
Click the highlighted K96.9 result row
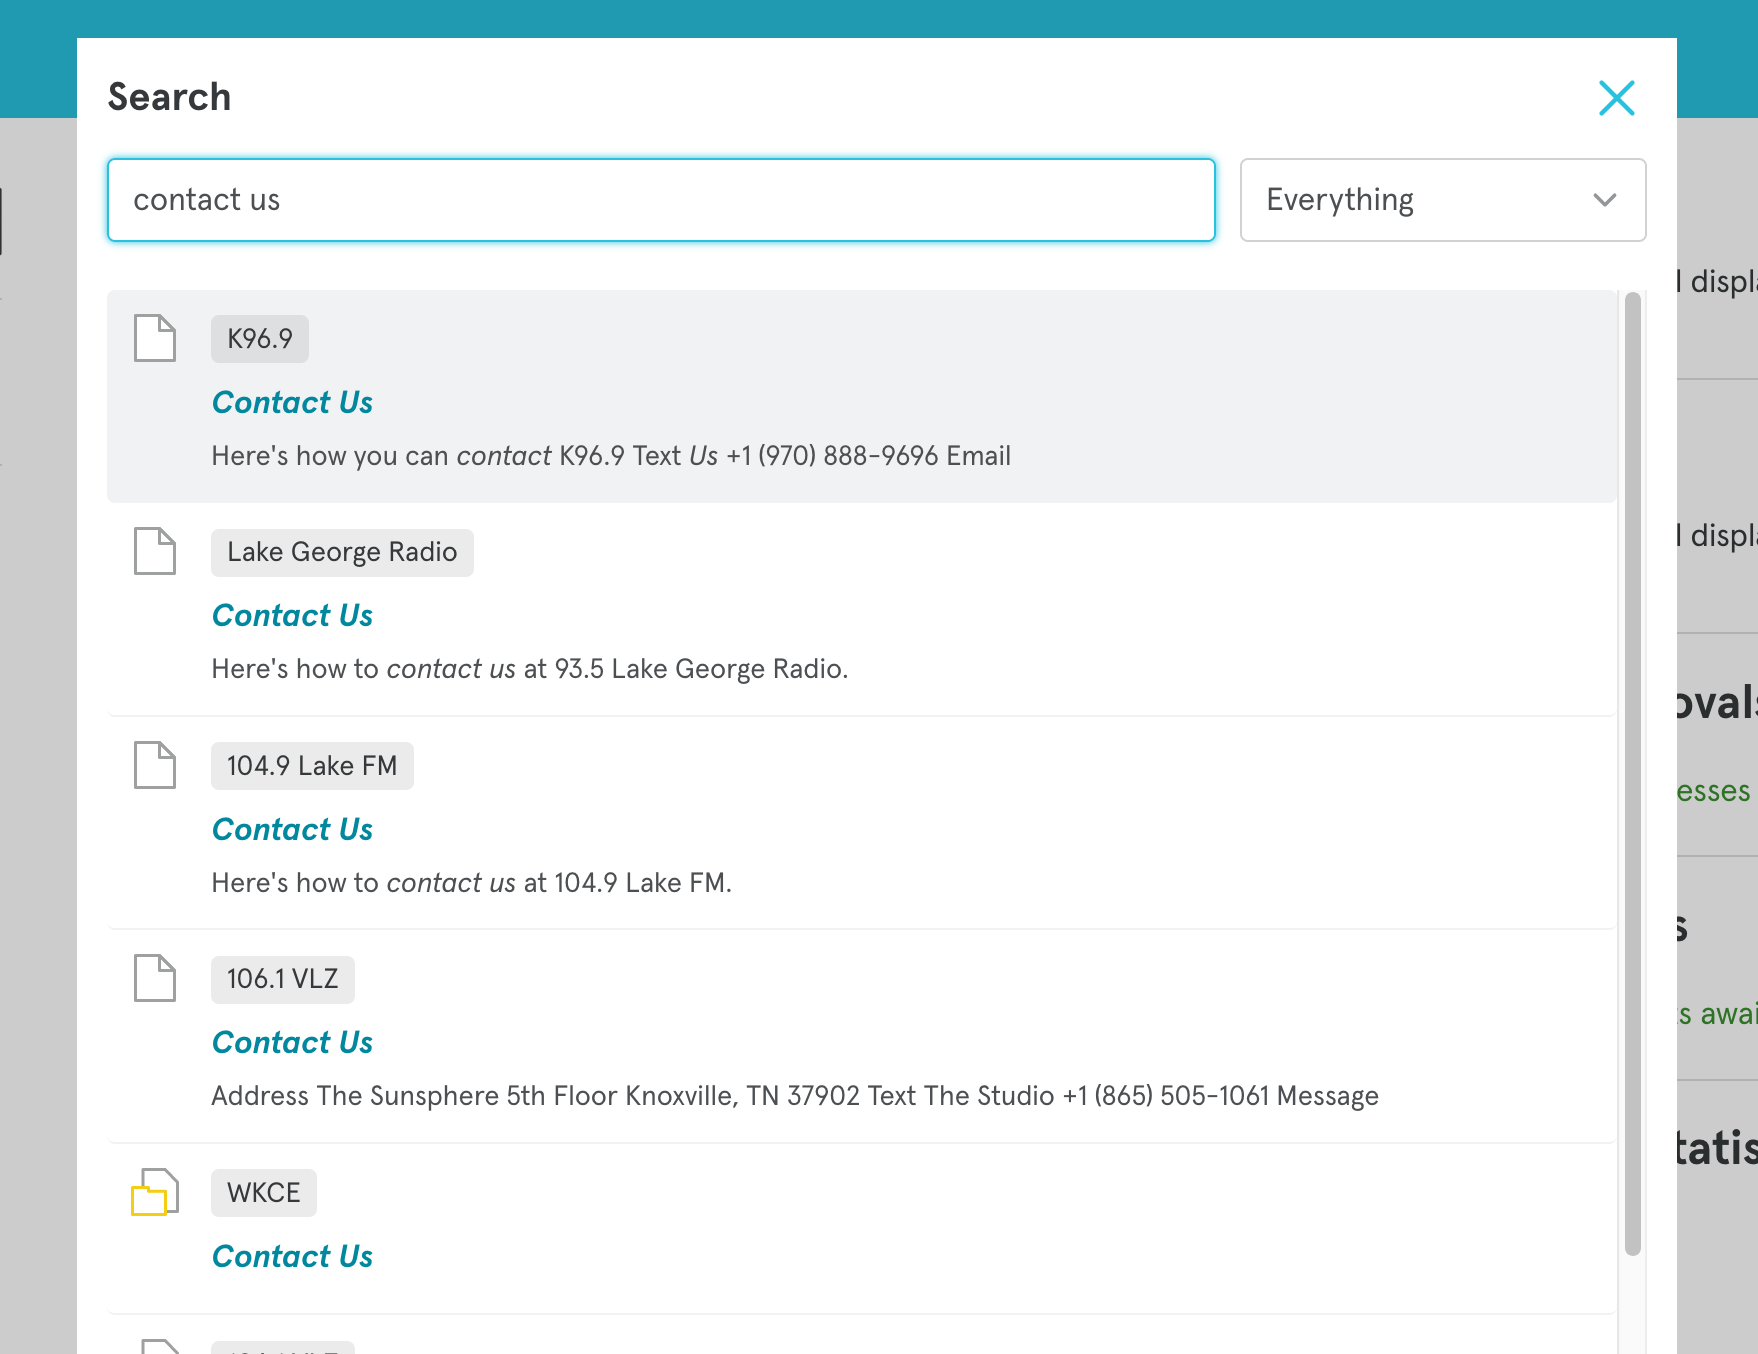pyautogui.click(x=863, y=396)
